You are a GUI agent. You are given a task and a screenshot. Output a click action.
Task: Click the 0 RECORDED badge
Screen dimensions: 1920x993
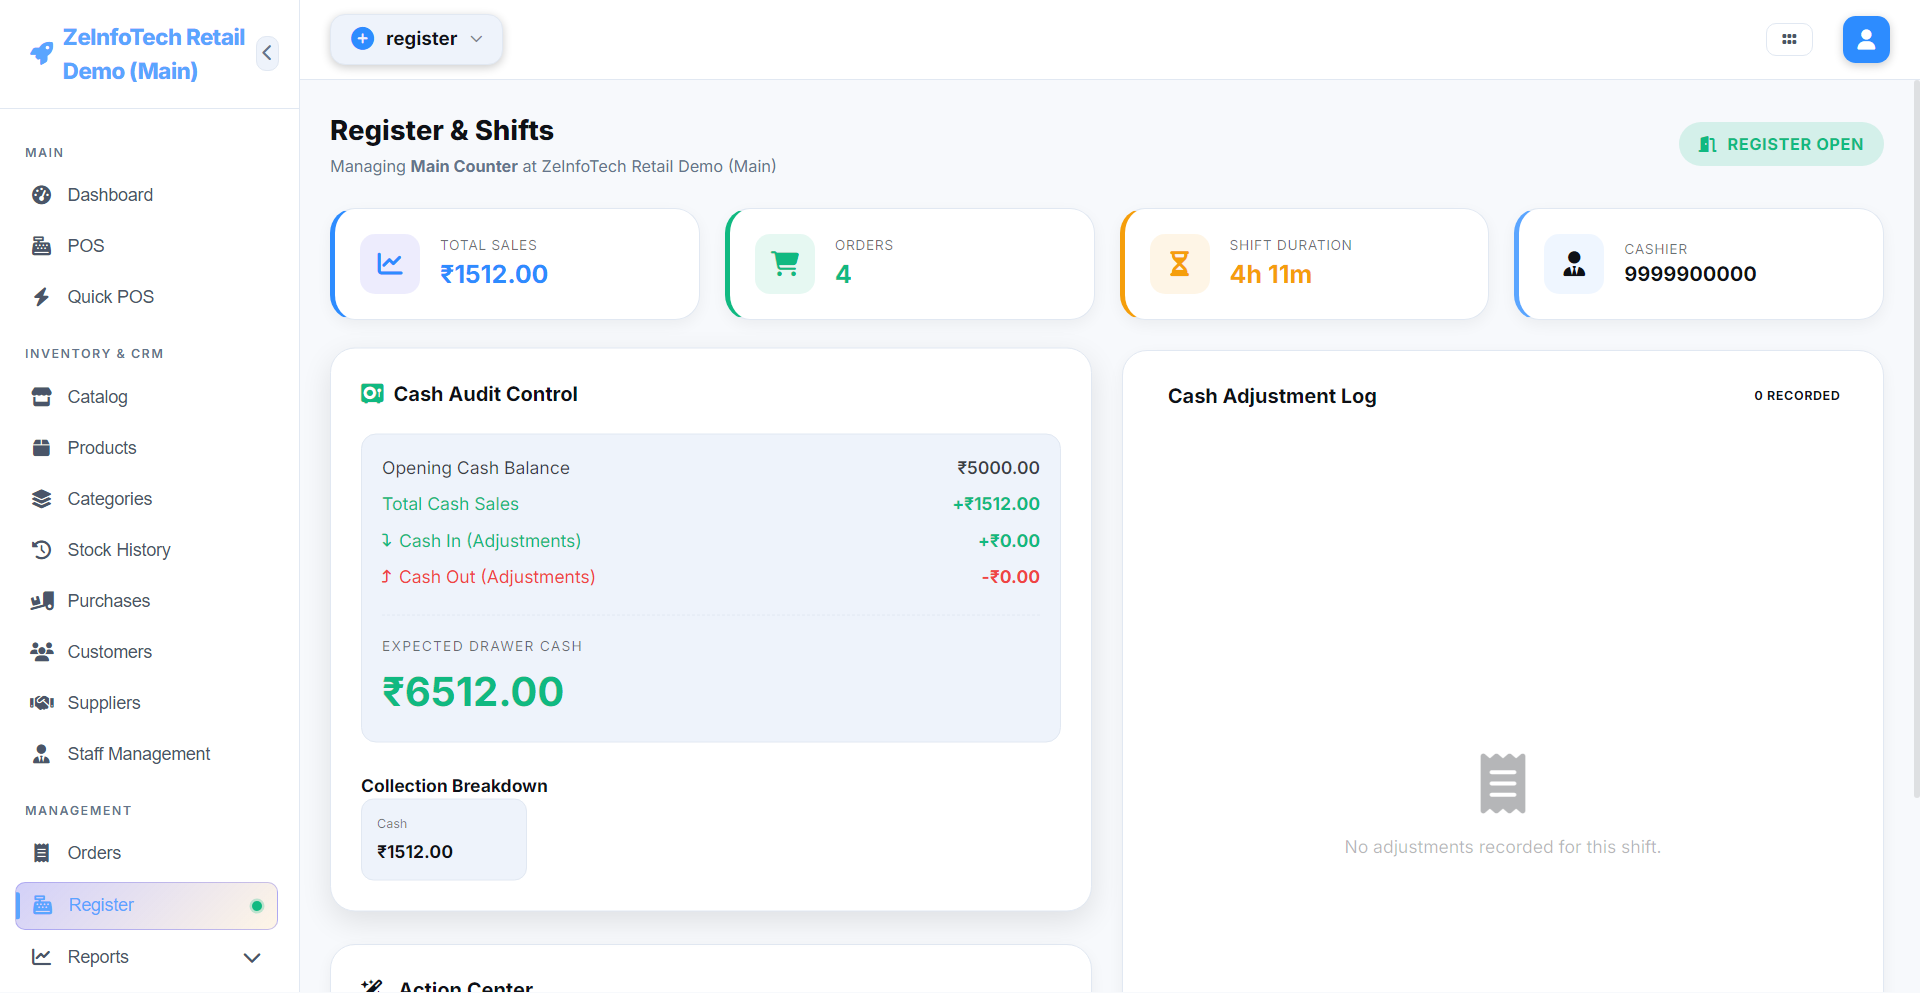pyautogui.click(x=1797, y=396)
